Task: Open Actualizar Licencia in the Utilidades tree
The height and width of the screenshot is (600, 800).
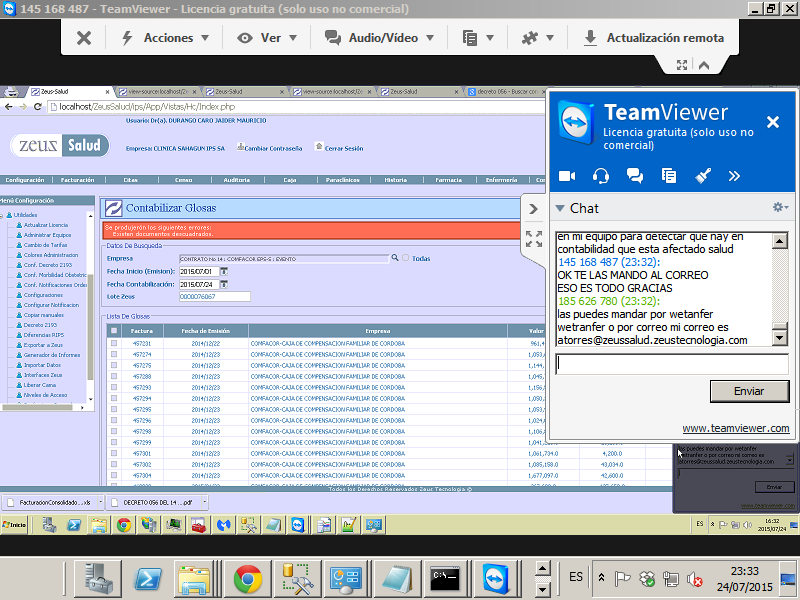Action: pyautogui.click(x=45, y=225)
